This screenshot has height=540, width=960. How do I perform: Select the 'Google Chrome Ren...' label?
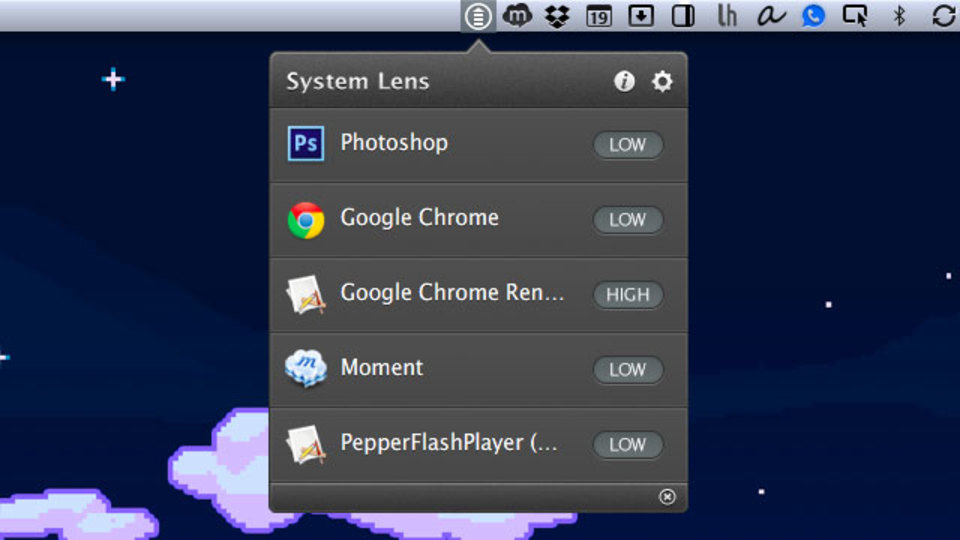452,293
